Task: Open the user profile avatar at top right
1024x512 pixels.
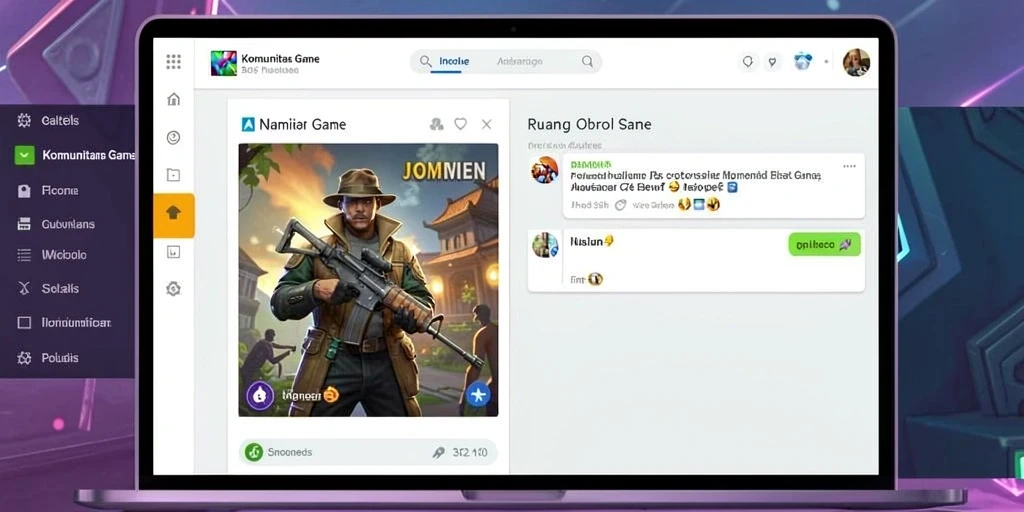Action: click(x=856, y=63)
